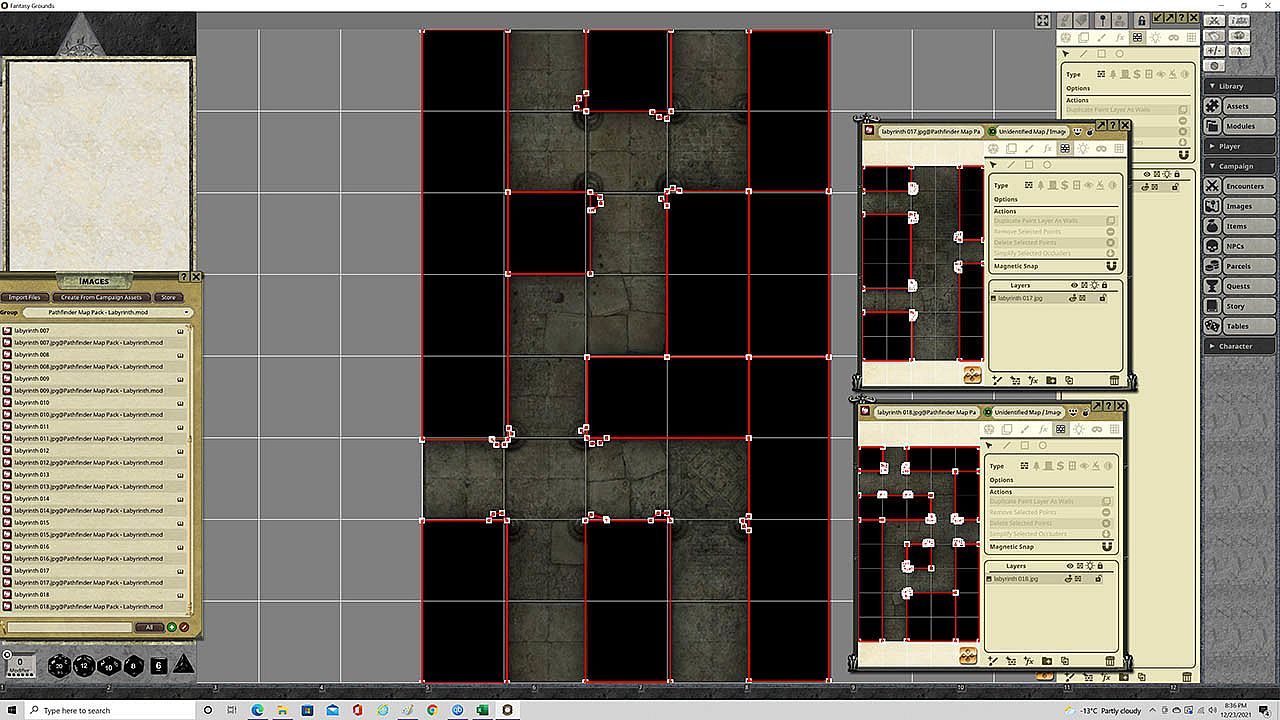
Task: Roll the d6 die
Action: point(158,664)
